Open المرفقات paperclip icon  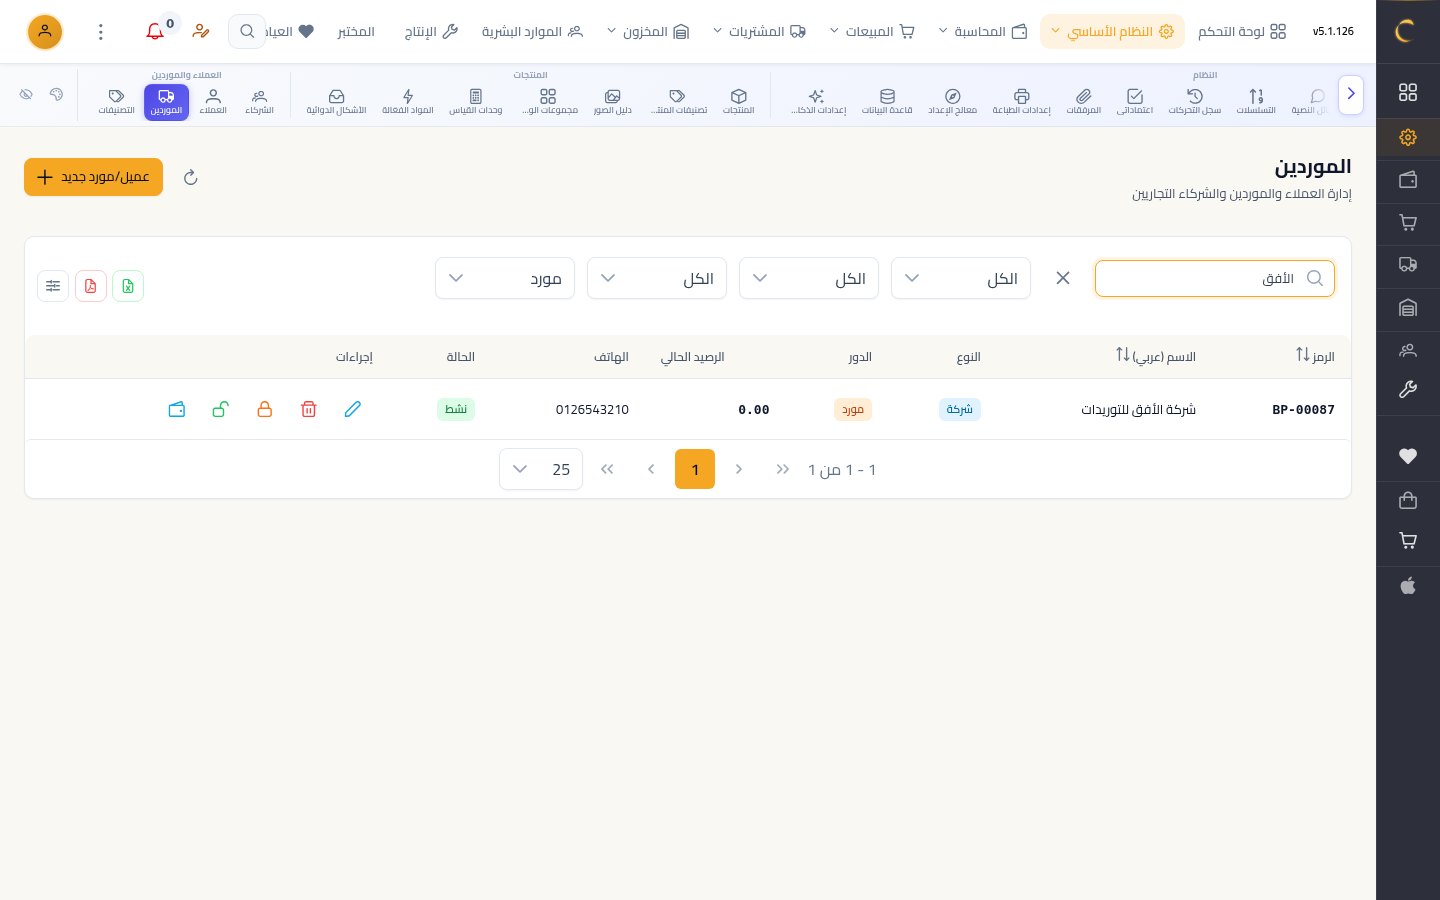(x=1084, y=101)
